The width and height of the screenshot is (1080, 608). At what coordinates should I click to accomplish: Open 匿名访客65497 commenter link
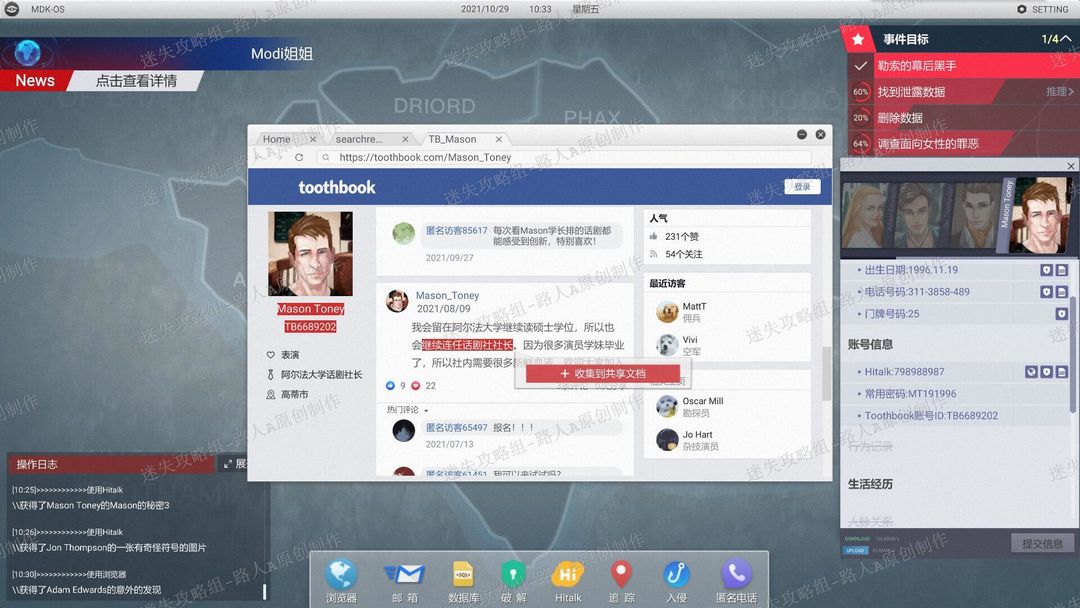[x=456, y=428]
